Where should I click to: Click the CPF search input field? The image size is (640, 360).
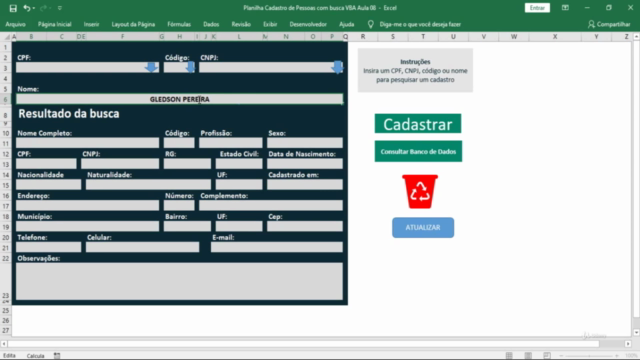coord(87,68)
